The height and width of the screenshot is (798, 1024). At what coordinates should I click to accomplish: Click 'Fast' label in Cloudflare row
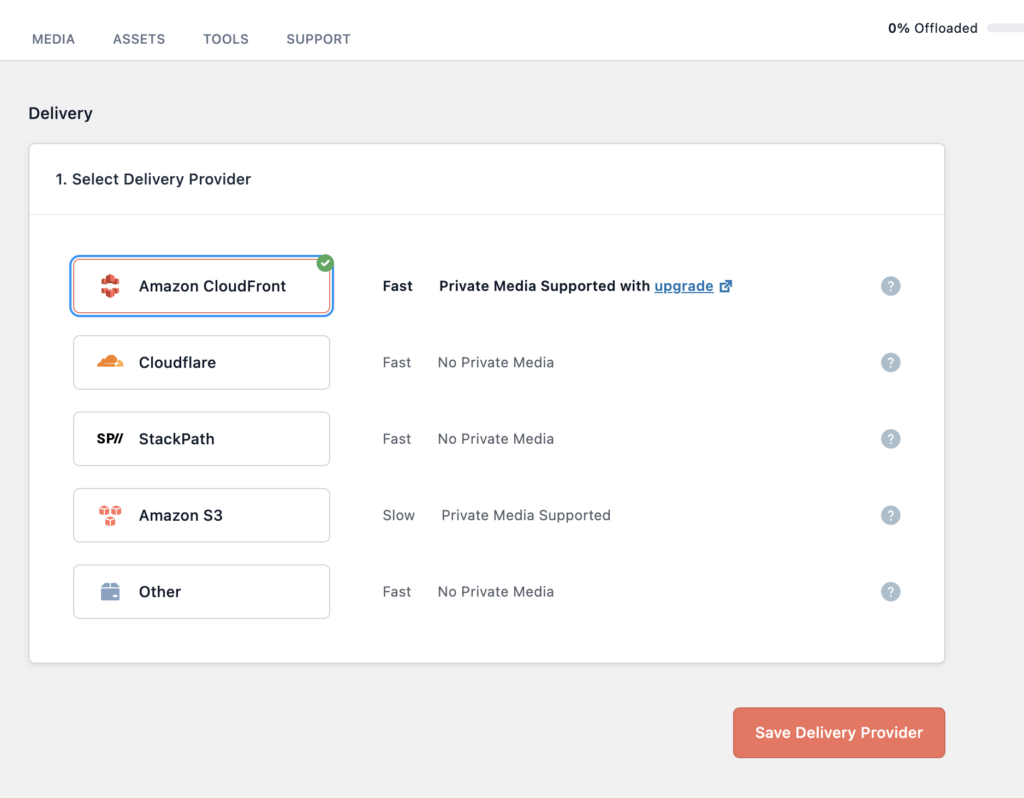(396, 362)
